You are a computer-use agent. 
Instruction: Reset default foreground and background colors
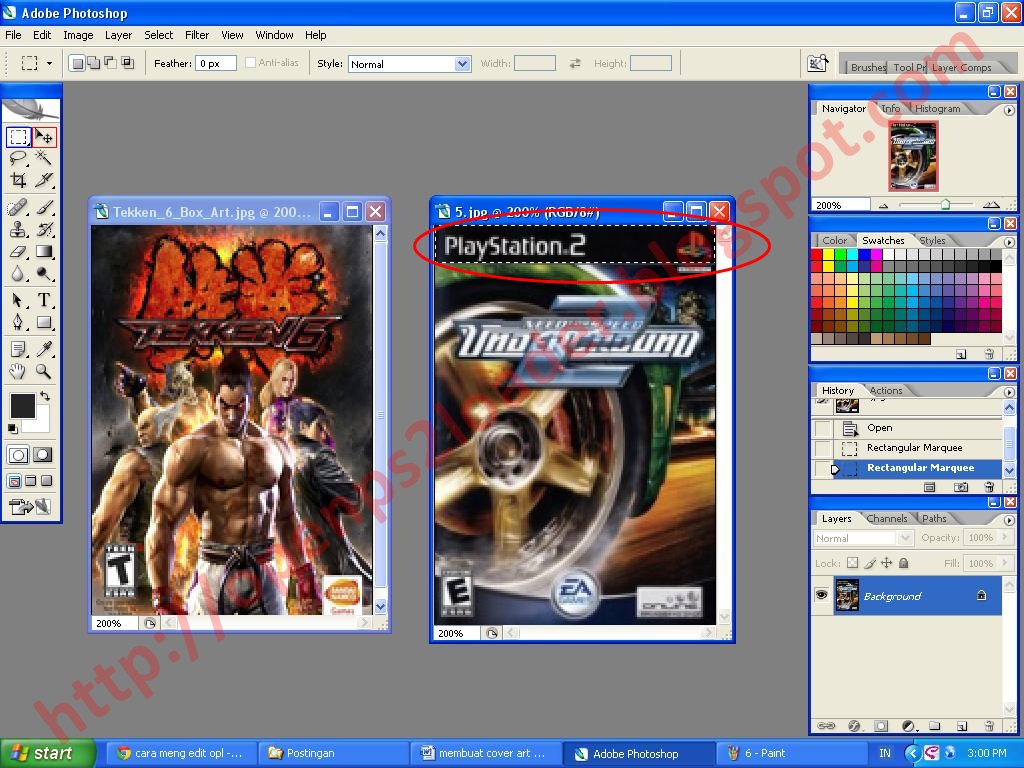point(12,428)
